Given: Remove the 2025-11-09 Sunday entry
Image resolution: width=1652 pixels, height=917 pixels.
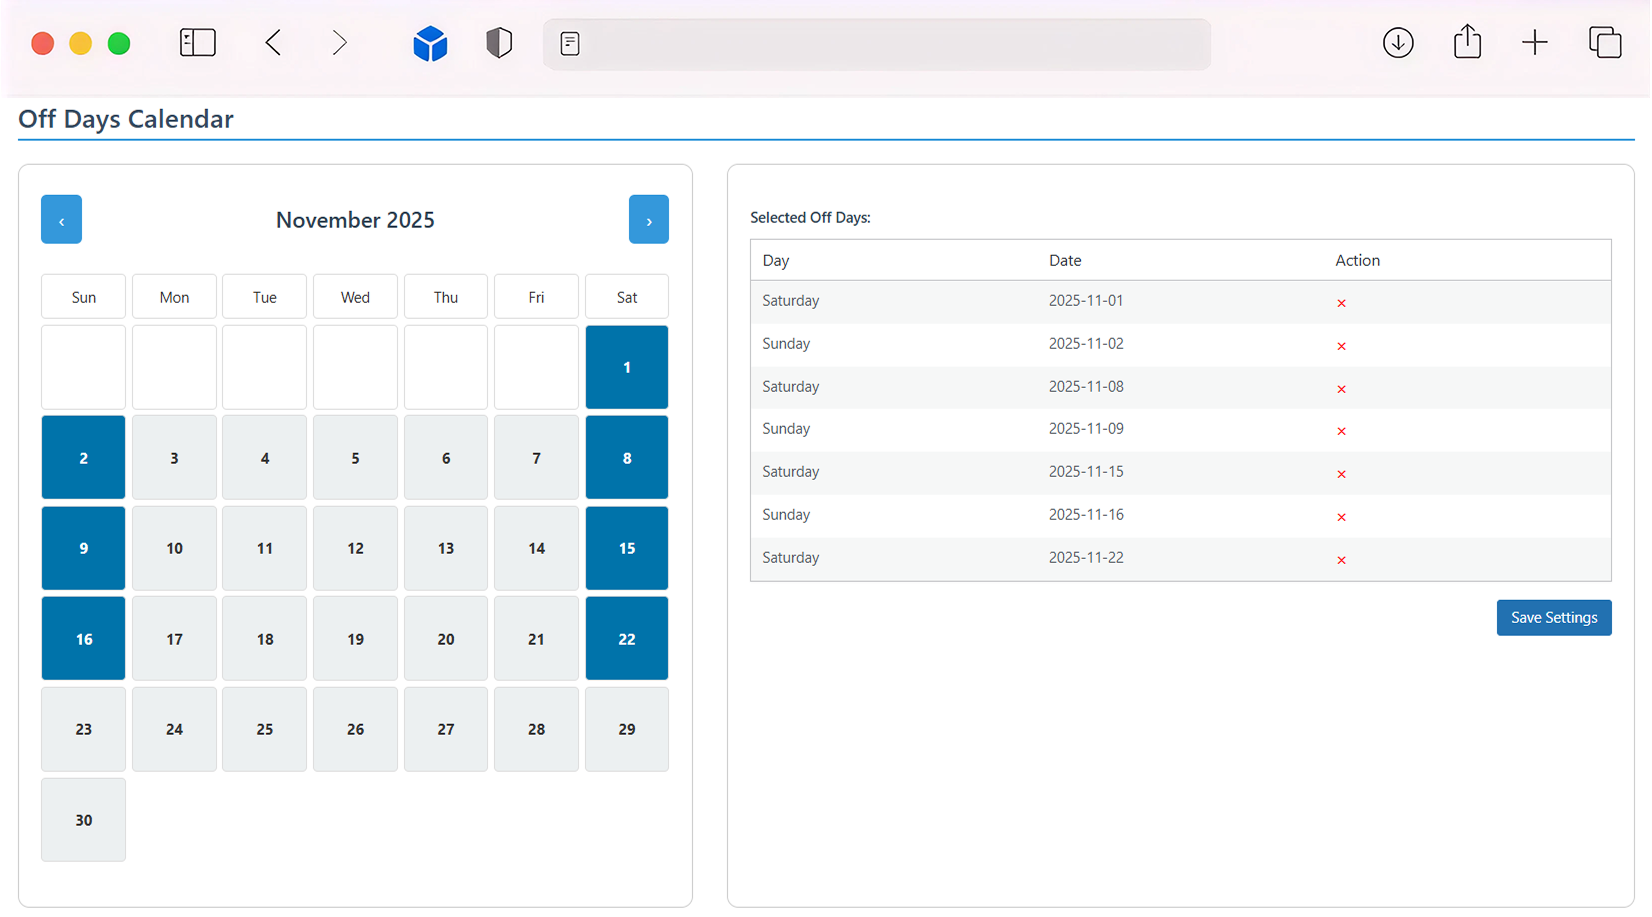Looking at the screenshot, I should 1341,431.
